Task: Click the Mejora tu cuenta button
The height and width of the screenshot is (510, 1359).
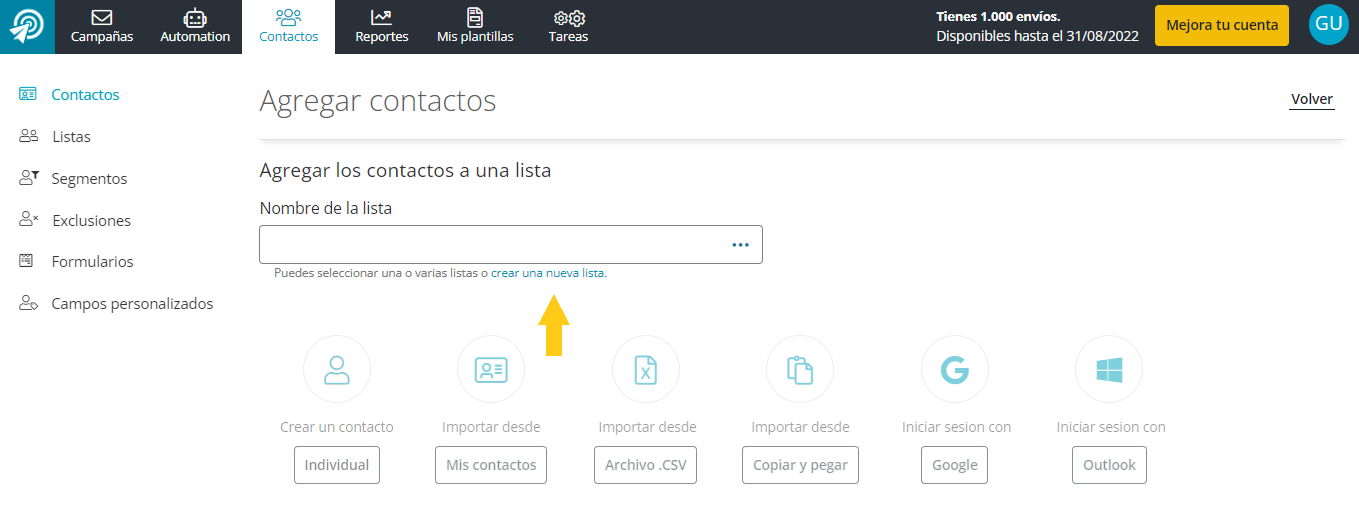Action: 1222,25
